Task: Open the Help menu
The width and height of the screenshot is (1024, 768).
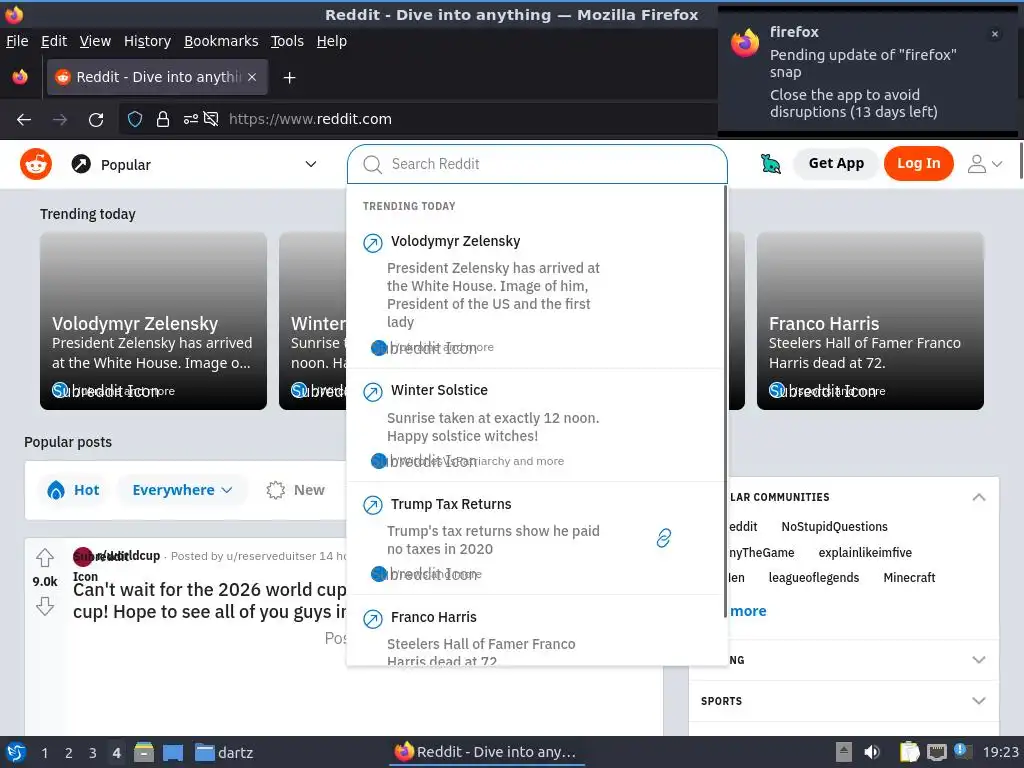Action: [332, 41]
